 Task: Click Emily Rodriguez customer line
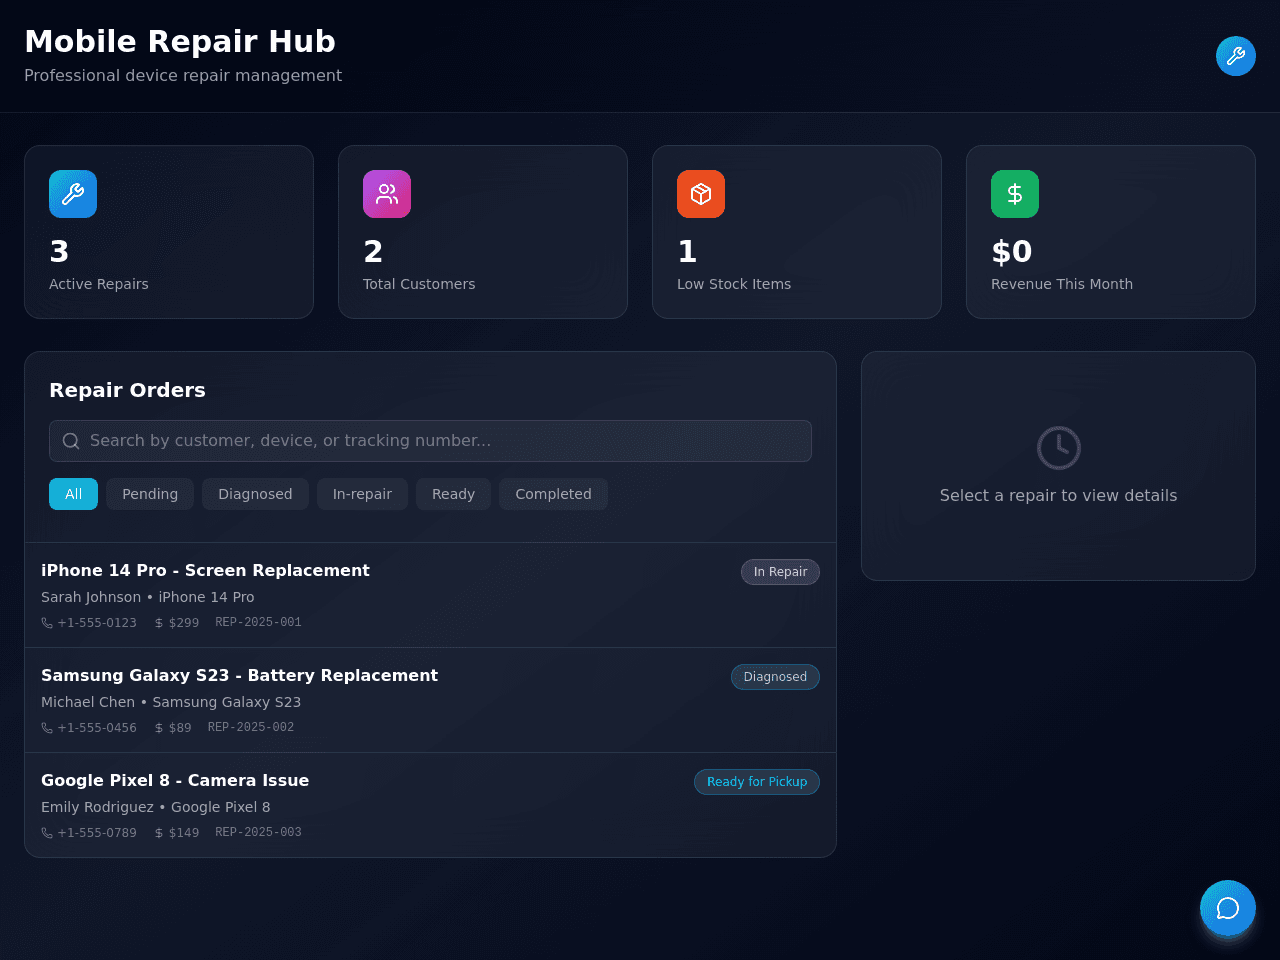coord(156,807)
